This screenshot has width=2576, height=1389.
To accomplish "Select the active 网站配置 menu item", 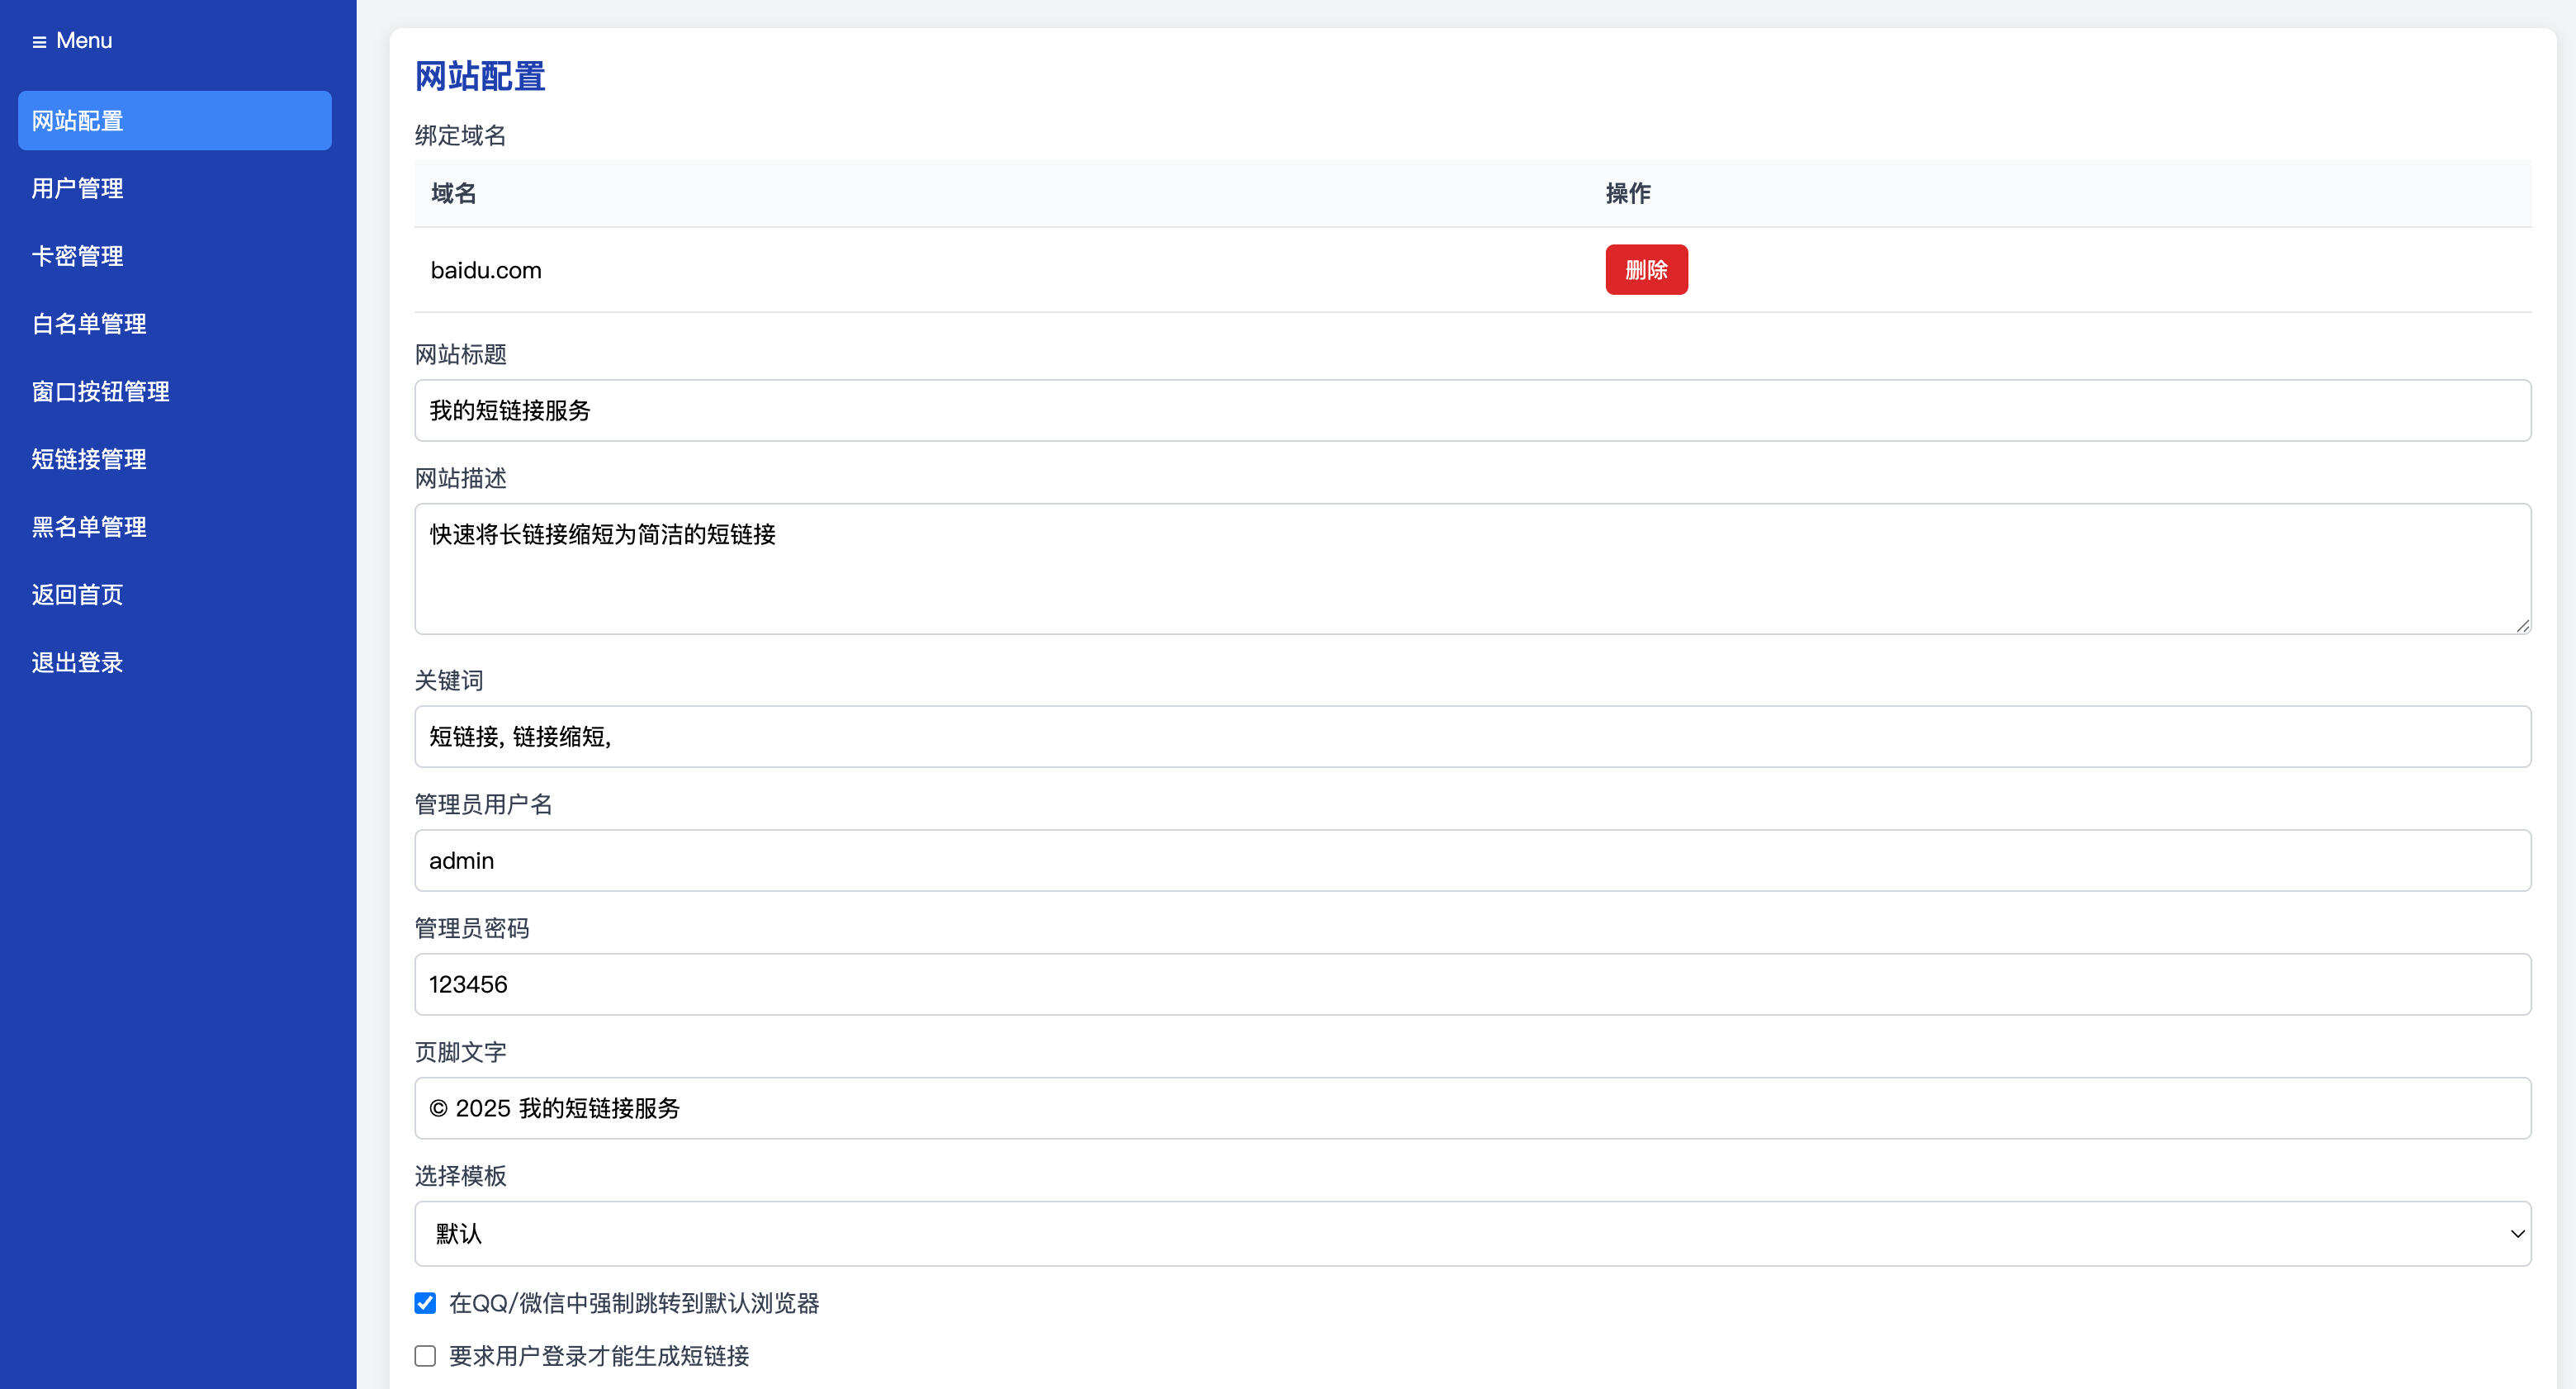I will click(x=174, y=121).
